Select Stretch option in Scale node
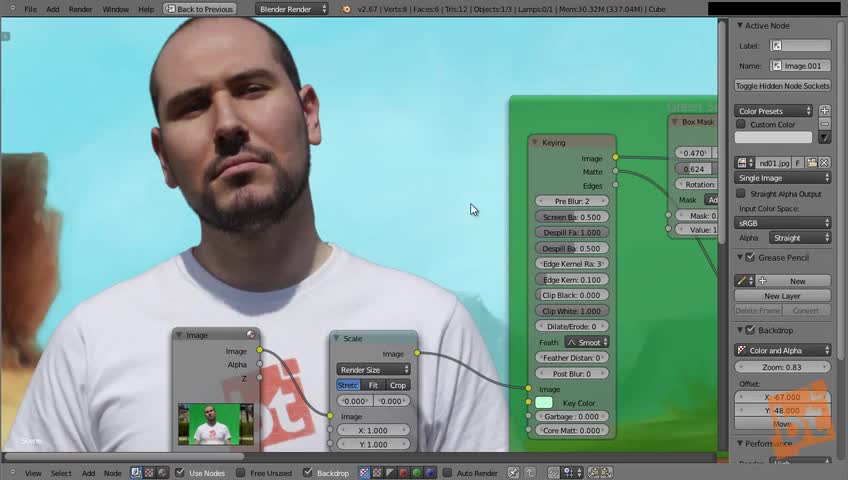The width and height of the screenshot is (848, 480). 348,385
